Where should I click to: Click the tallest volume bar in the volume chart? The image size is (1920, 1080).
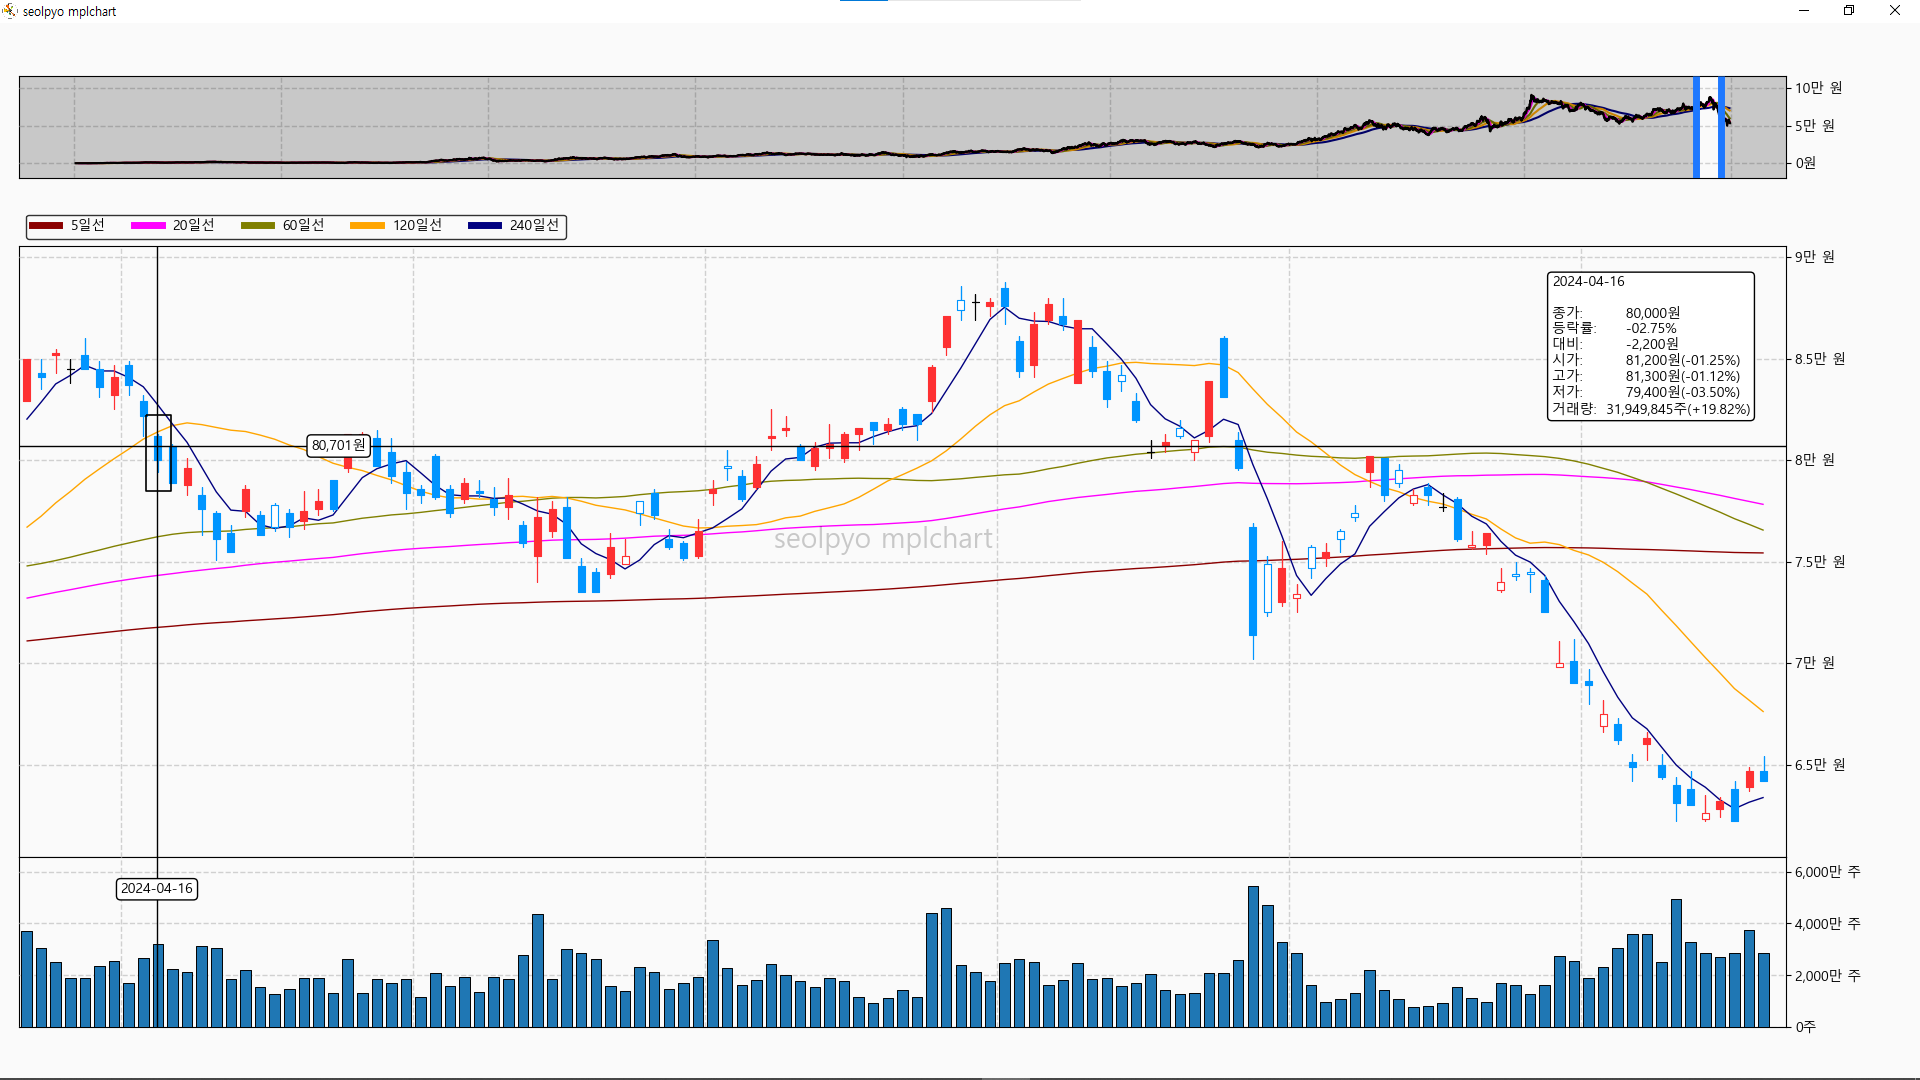[1253, 956]
